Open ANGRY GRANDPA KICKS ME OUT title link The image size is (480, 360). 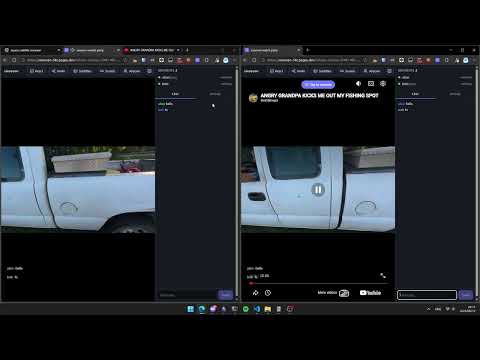tap(319, 96)
